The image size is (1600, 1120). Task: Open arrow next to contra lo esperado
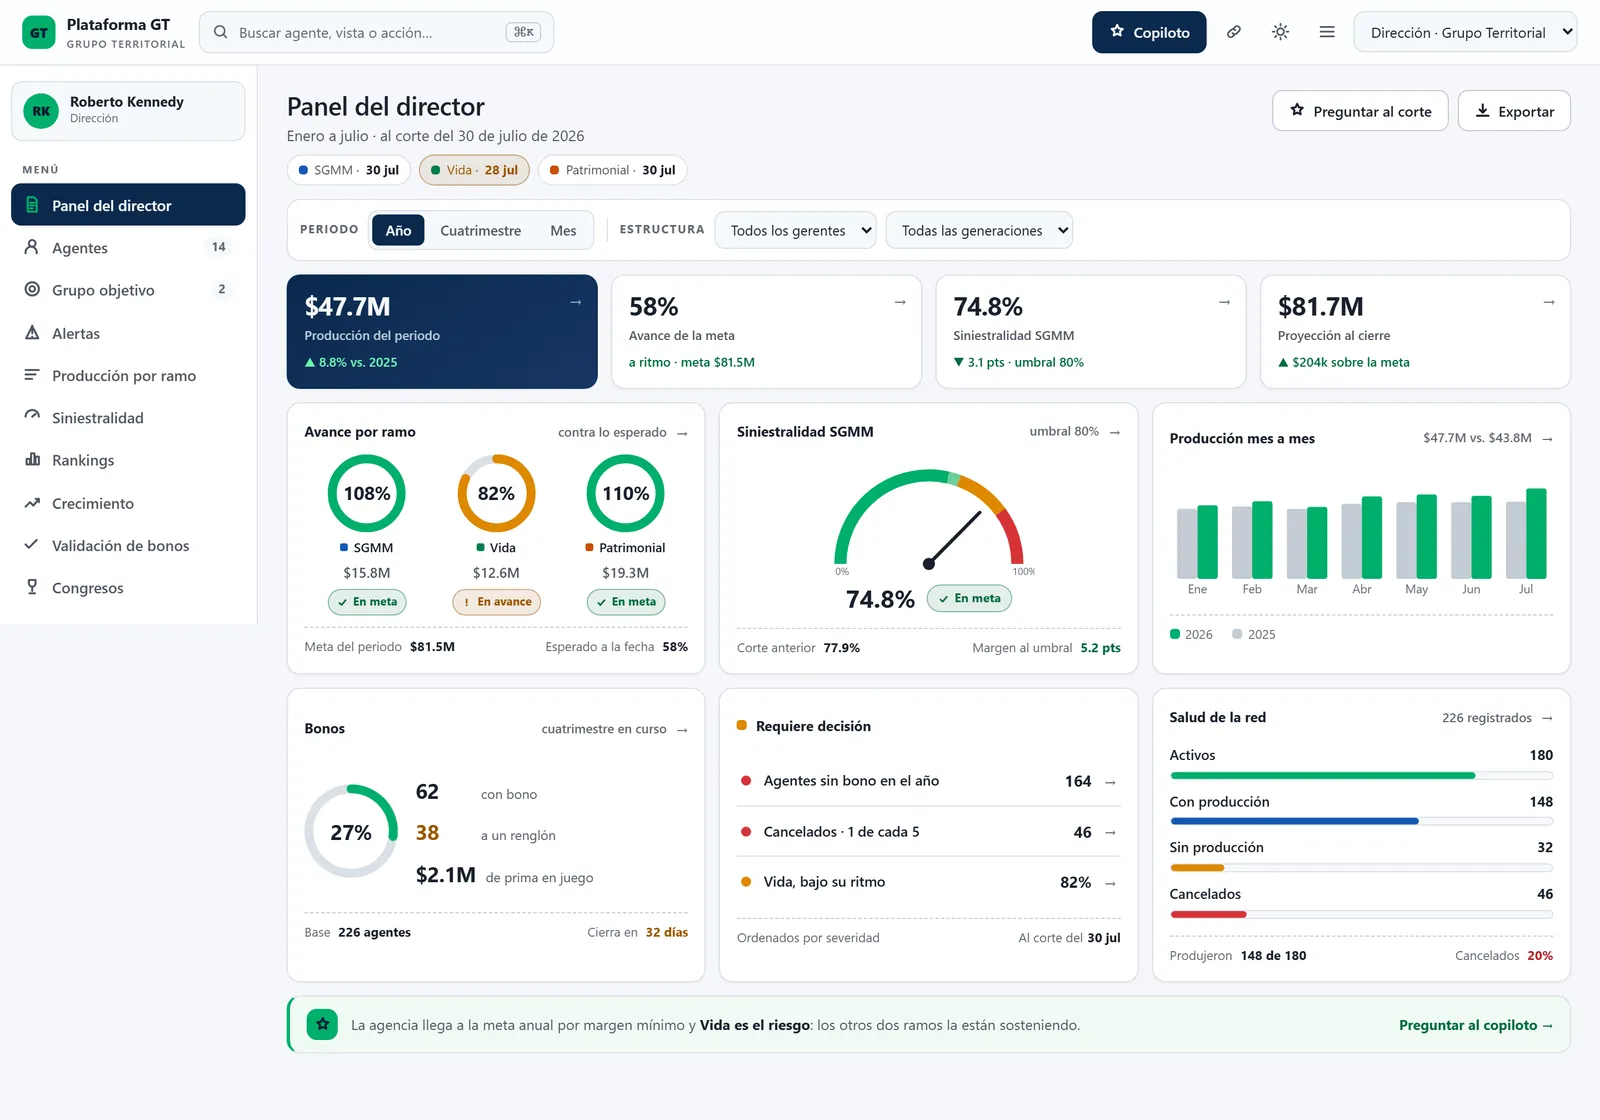tap(682, 433)
